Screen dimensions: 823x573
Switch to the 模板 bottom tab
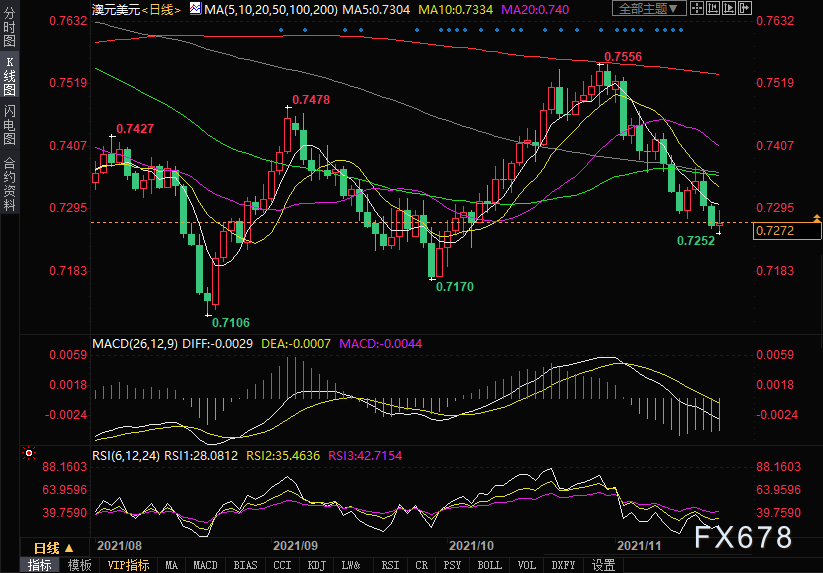[80, 565]
